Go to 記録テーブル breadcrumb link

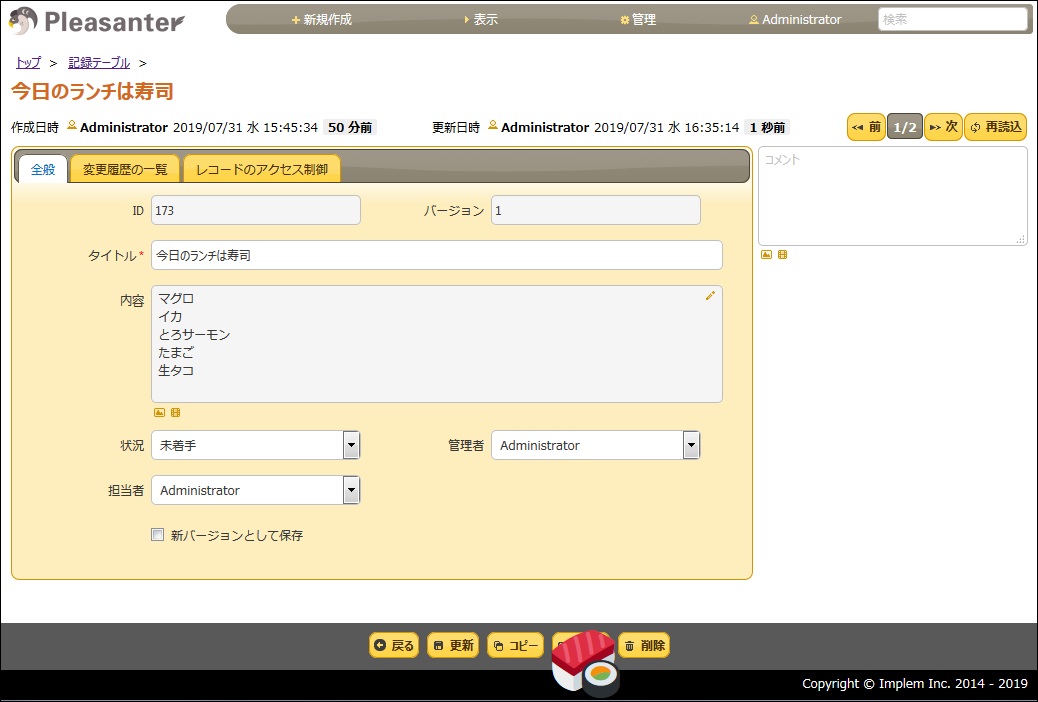(x=99, y=63)
